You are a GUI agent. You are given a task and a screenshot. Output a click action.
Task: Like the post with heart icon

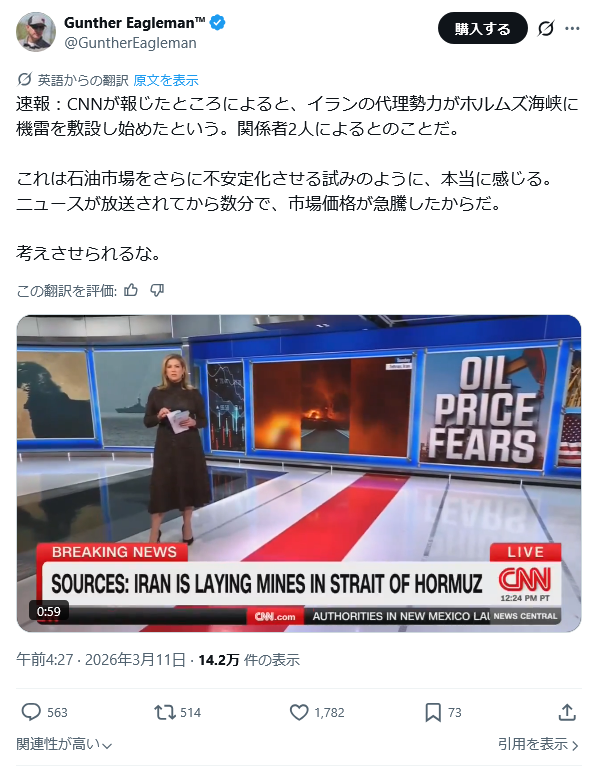point(299,712)
